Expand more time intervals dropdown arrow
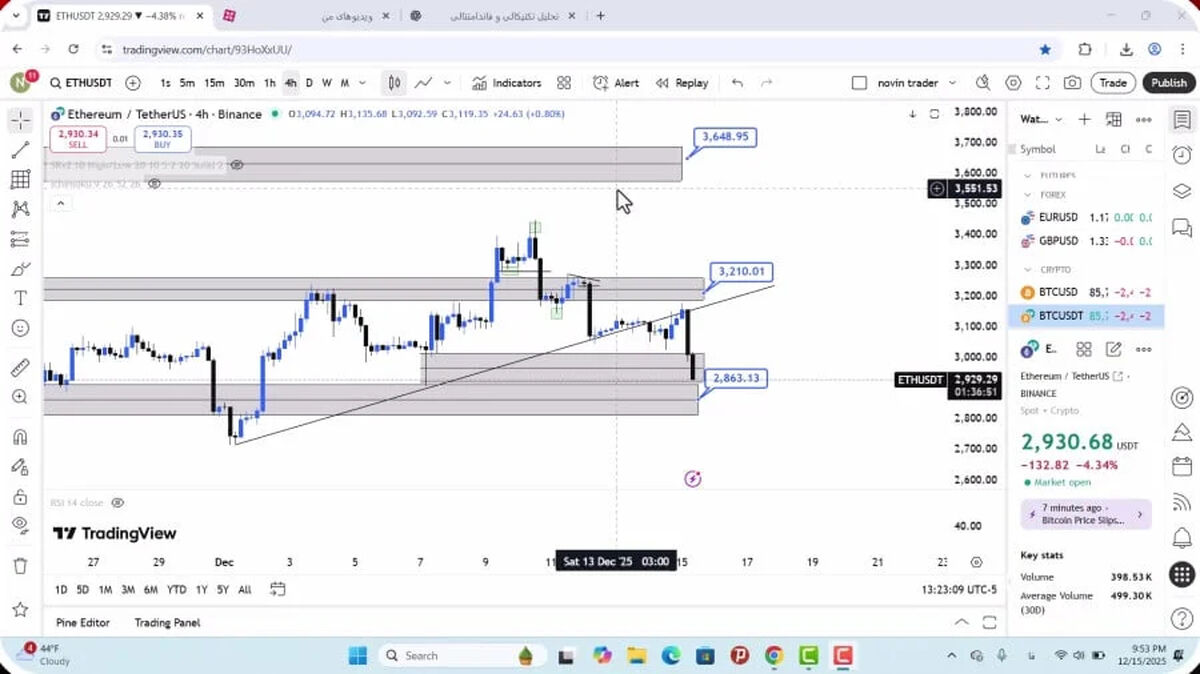 362,83
